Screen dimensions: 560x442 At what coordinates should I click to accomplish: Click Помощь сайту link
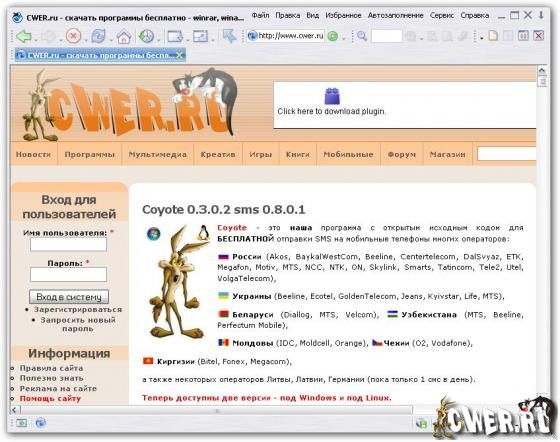pos(50,398)
